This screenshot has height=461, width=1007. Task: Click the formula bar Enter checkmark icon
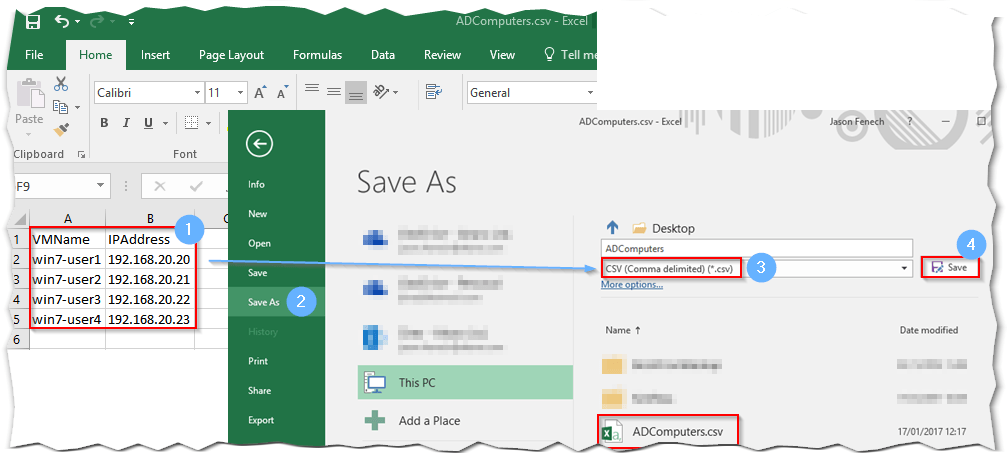tap(197, 187)
